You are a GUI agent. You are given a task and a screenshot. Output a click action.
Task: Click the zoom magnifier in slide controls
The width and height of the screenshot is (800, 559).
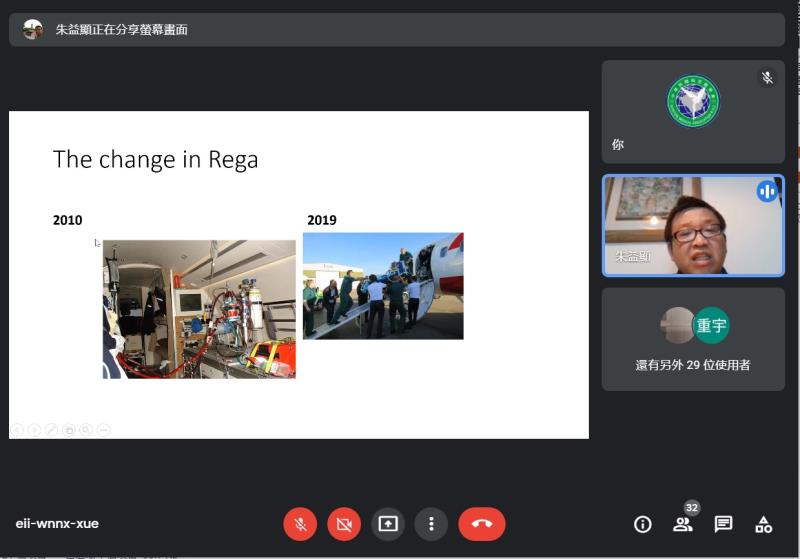pos(86,430)
